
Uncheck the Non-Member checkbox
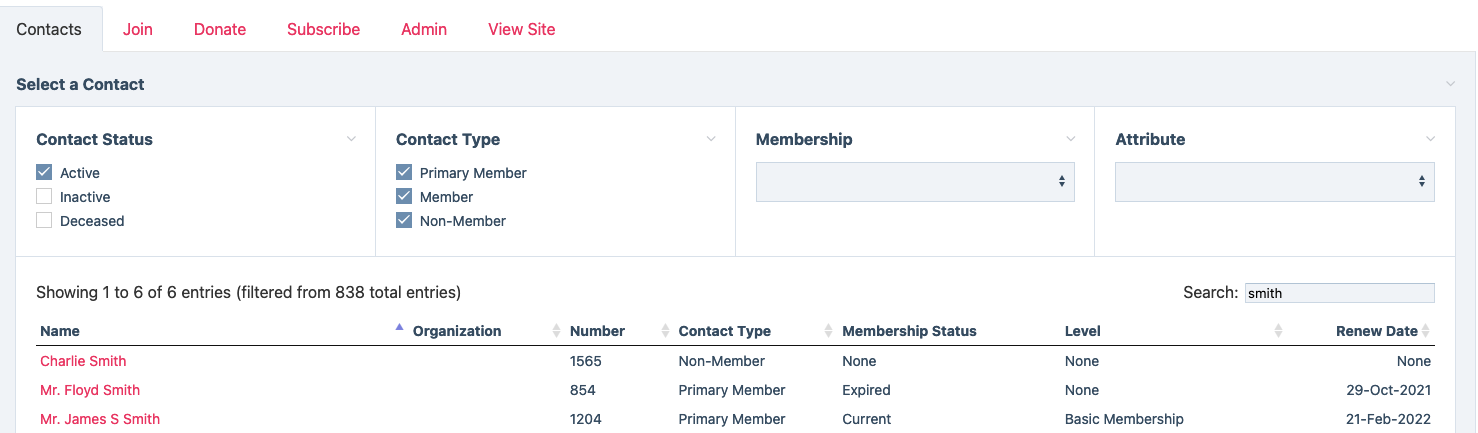404,220
